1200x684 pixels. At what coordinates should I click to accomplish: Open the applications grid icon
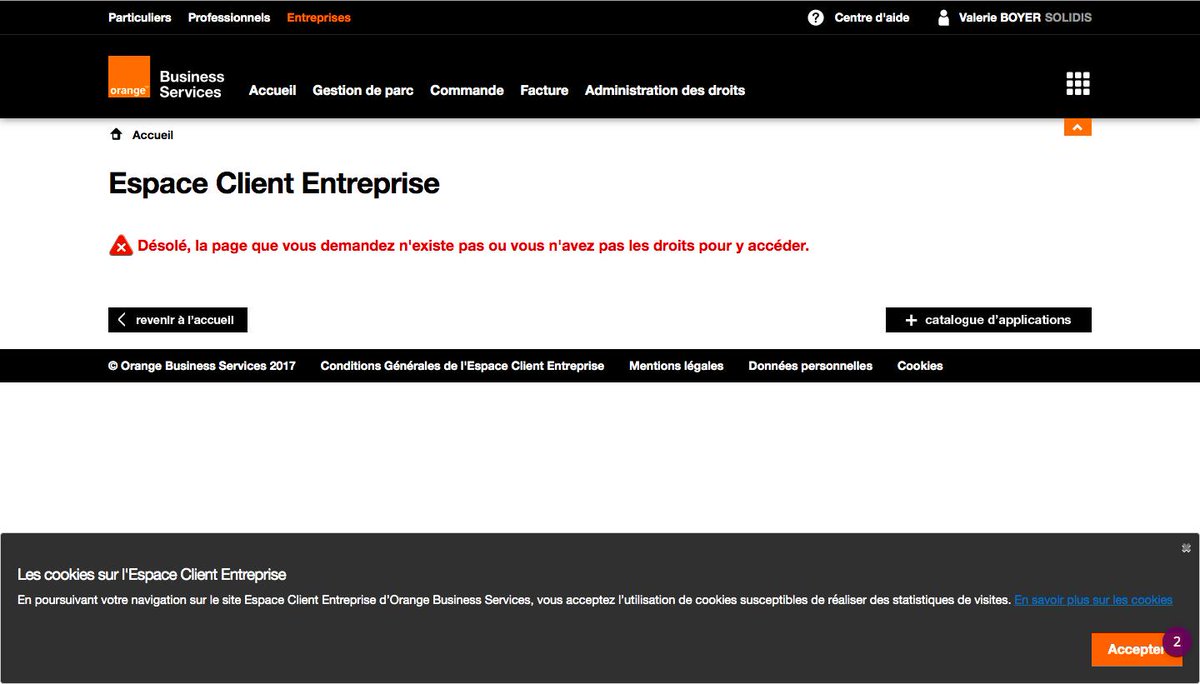point(1078,84)
